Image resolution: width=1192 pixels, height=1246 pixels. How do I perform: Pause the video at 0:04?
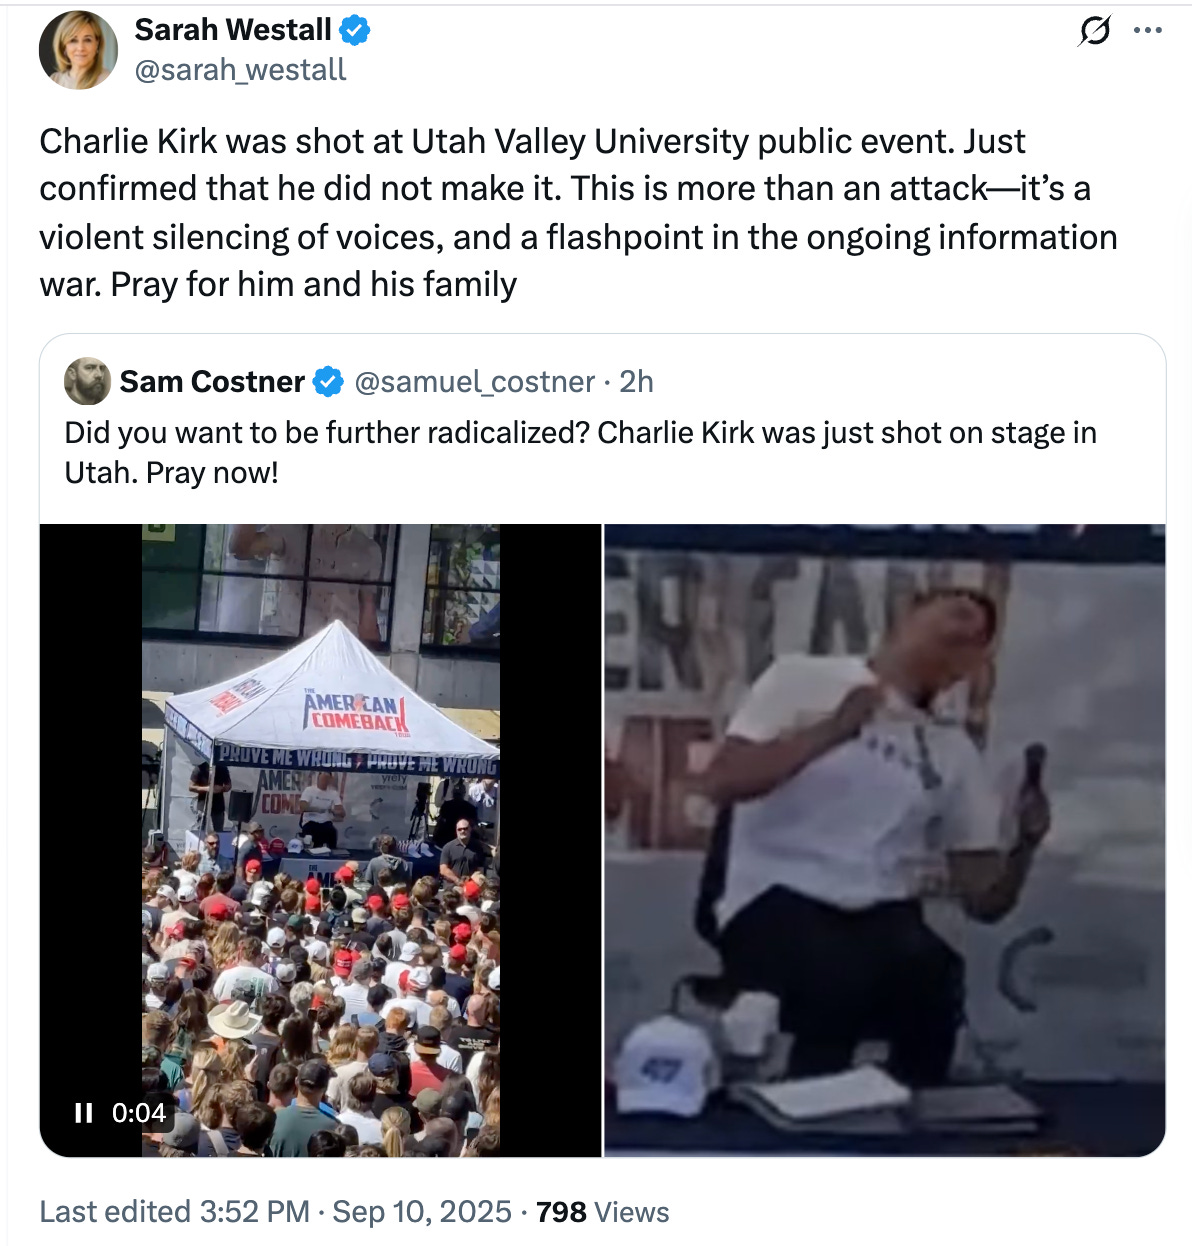click(x=84, y=1112)
